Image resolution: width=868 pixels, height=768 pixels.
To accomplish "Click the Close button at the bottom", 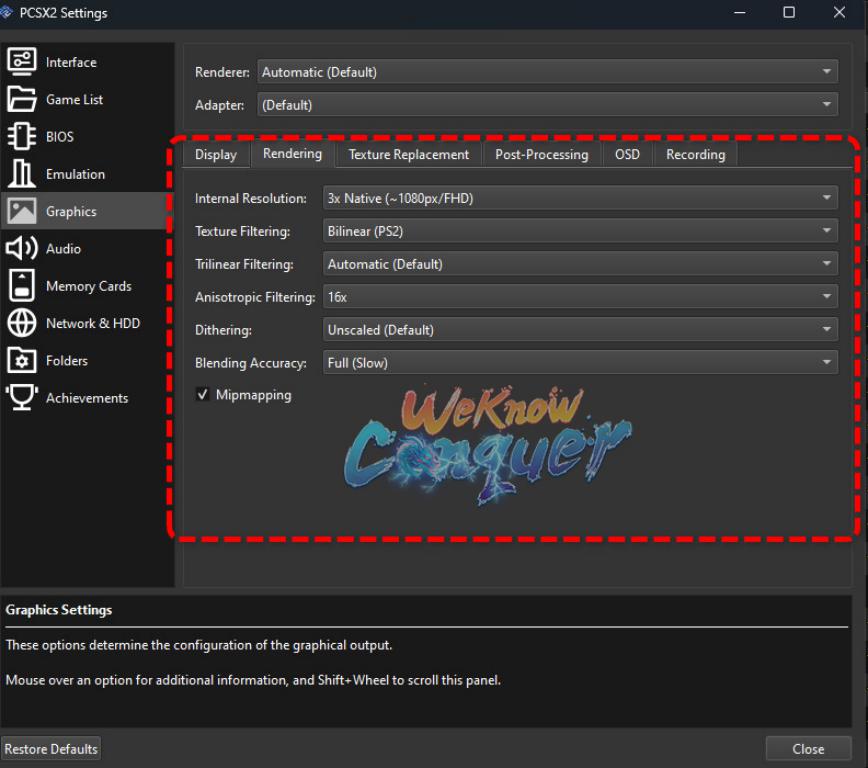I will pos(808,749).
